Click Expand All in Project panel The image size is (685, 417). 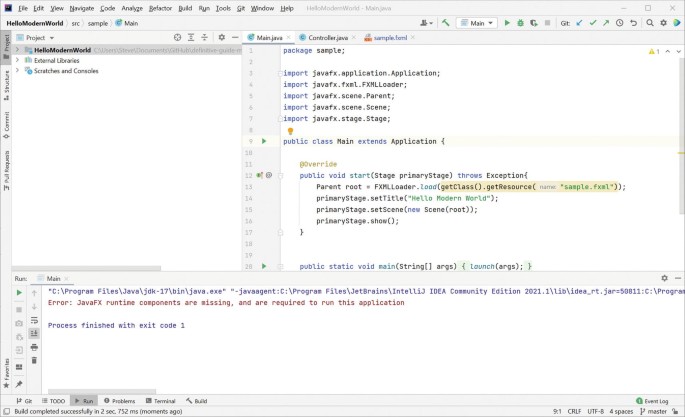pyautogui.click(x=191, y=38)
